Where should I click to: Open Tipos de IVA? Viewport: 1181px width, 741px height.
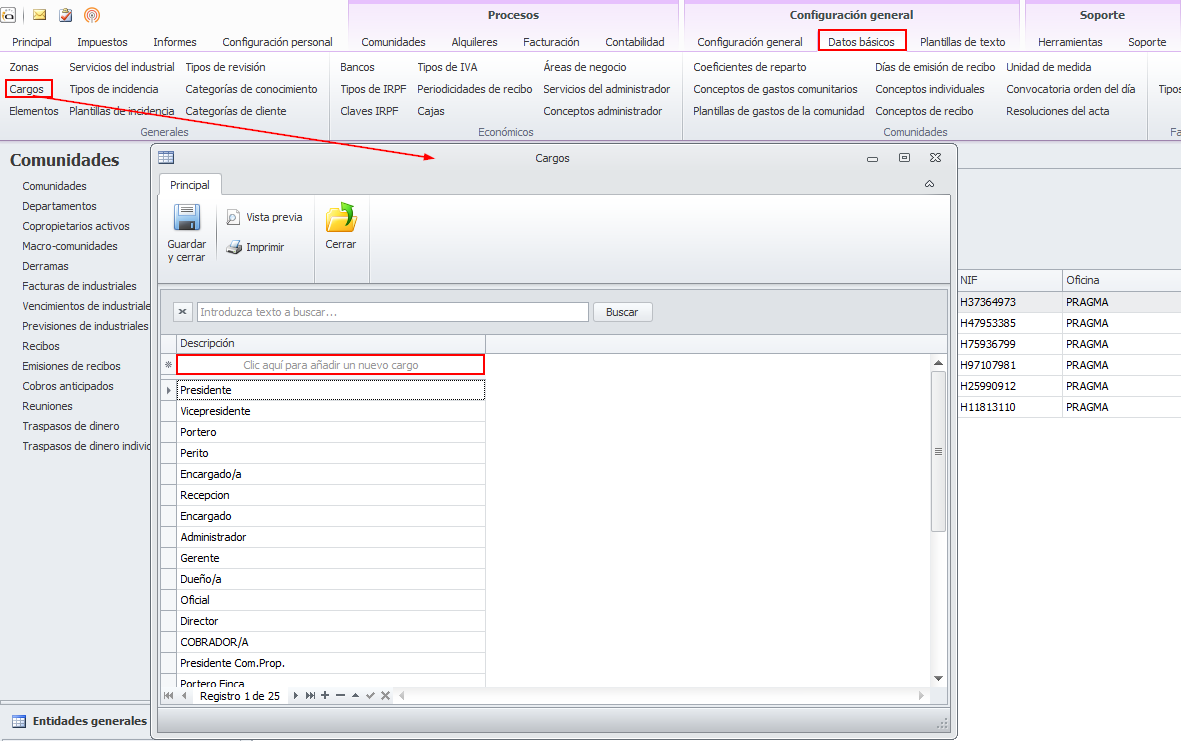pos(447,67)
